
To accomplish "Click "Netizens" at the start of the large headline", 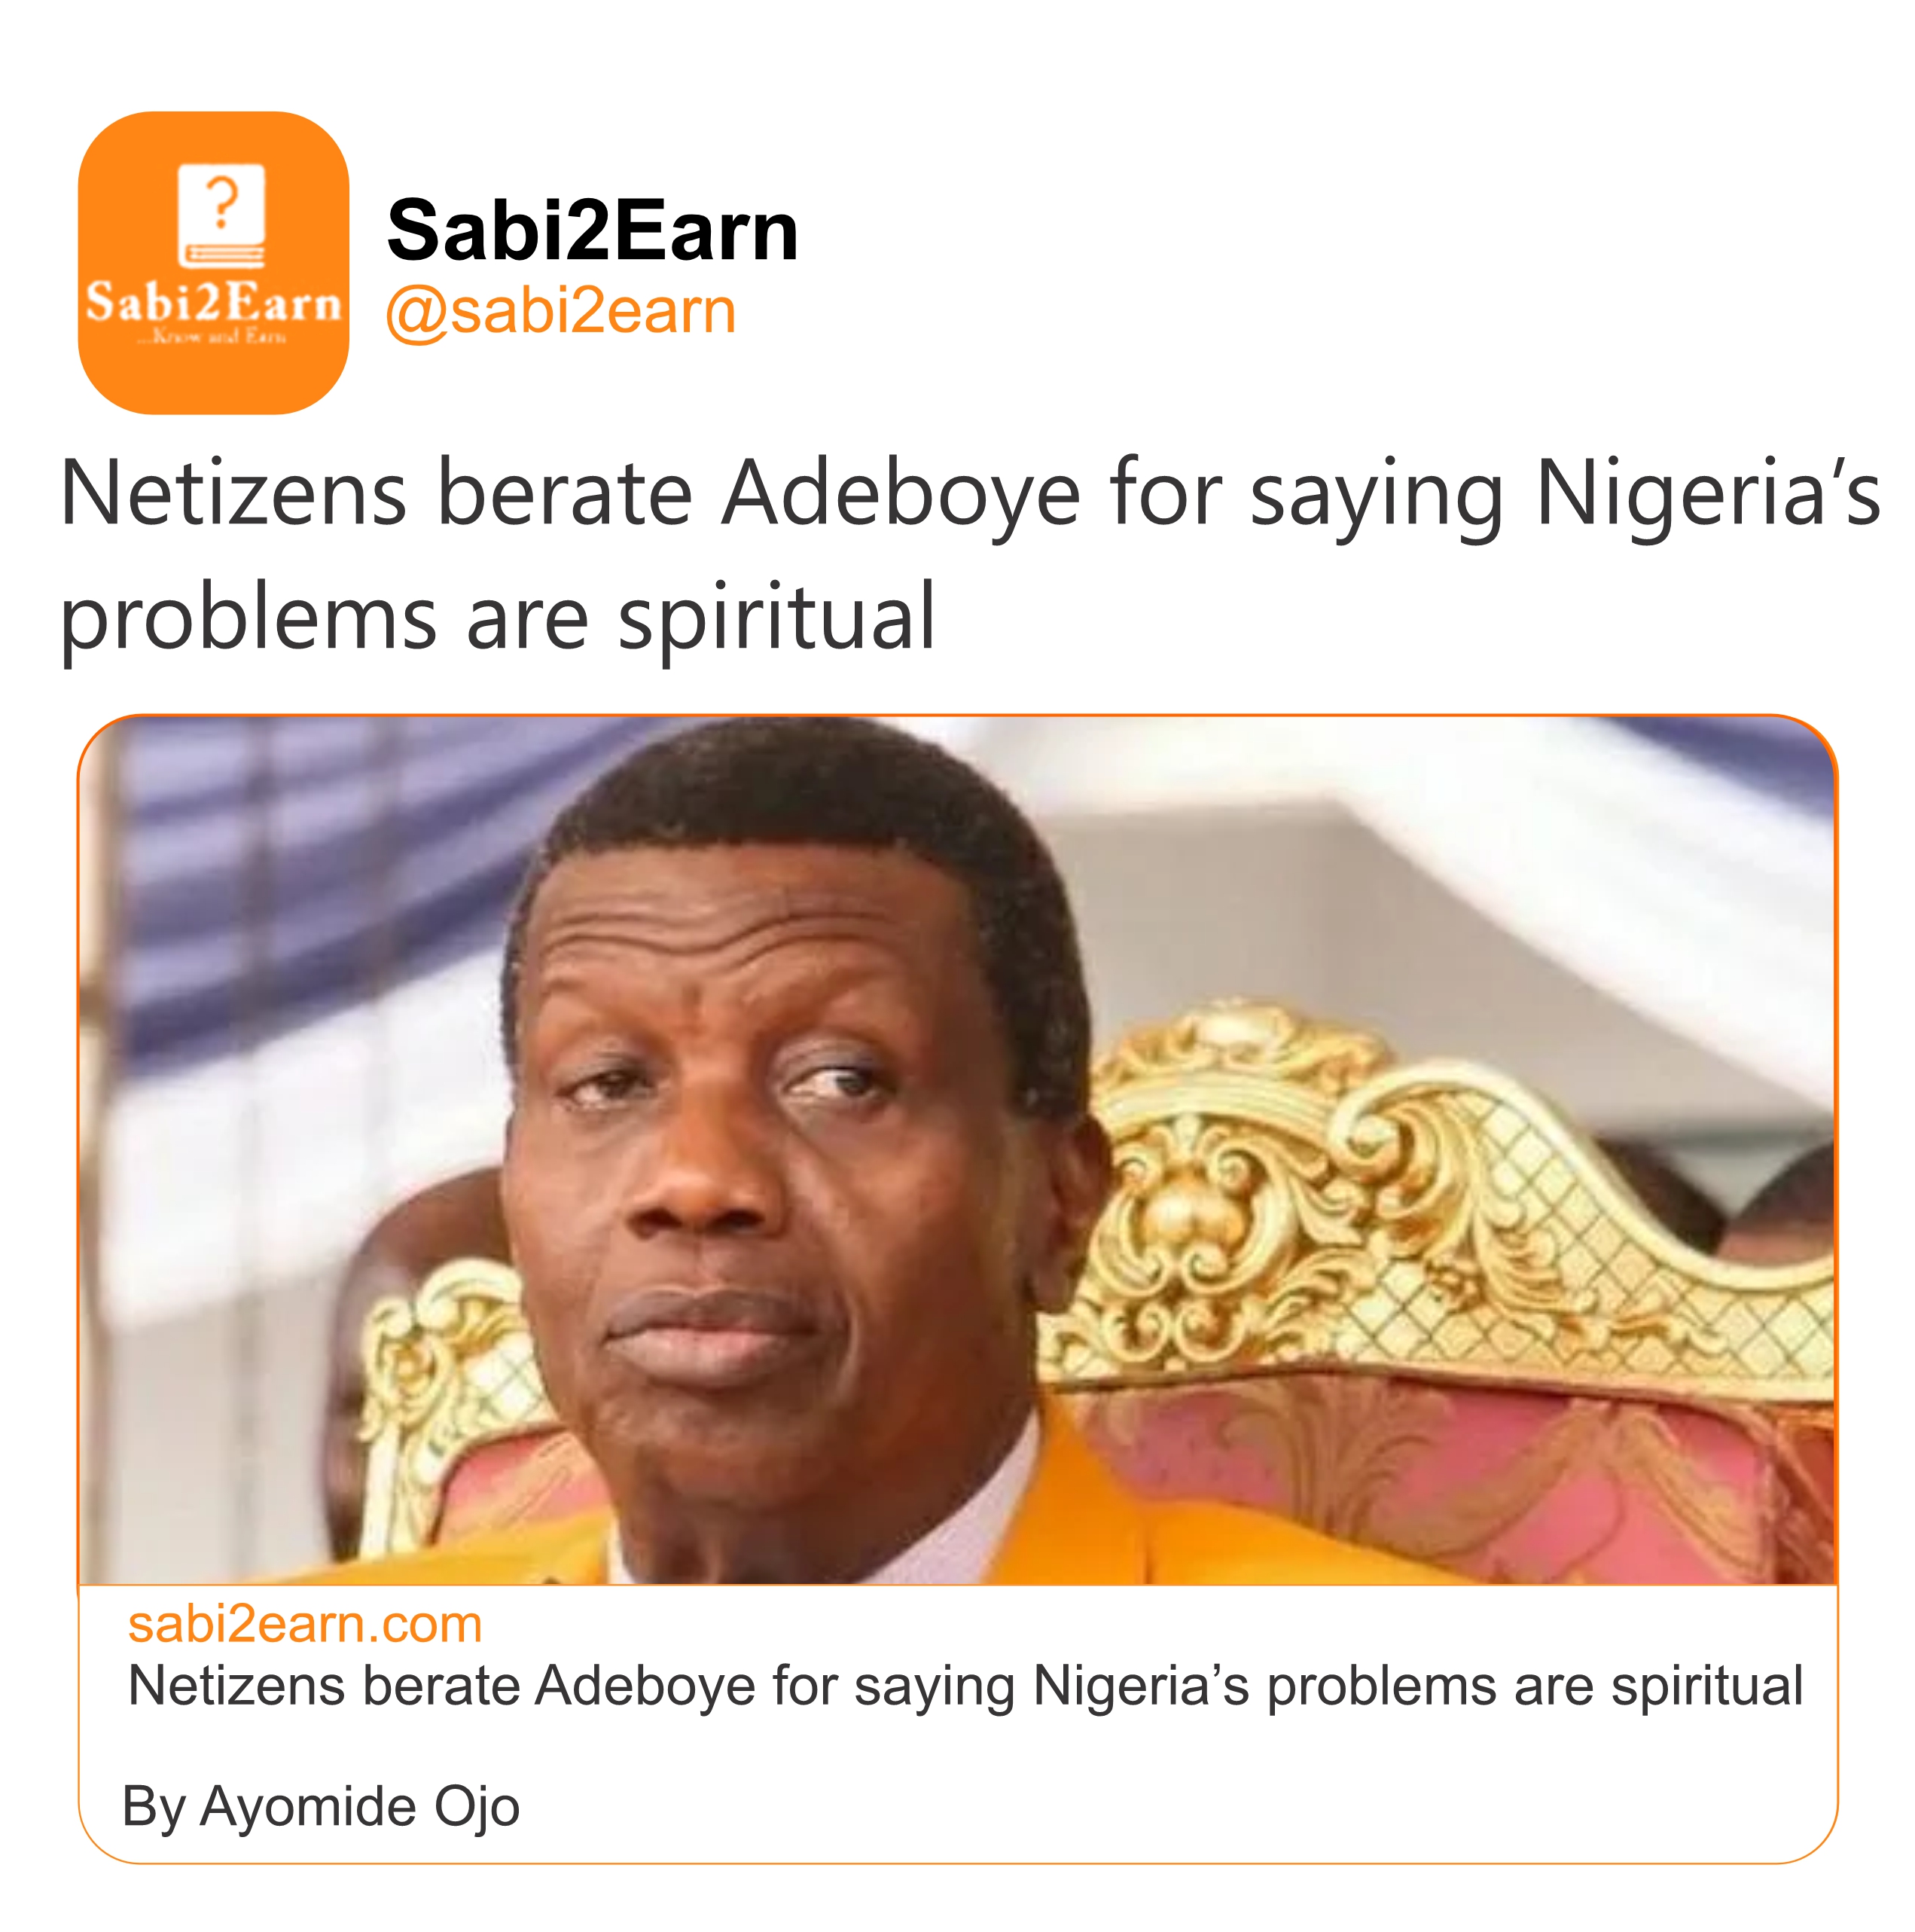I will [x=233, y=493].
